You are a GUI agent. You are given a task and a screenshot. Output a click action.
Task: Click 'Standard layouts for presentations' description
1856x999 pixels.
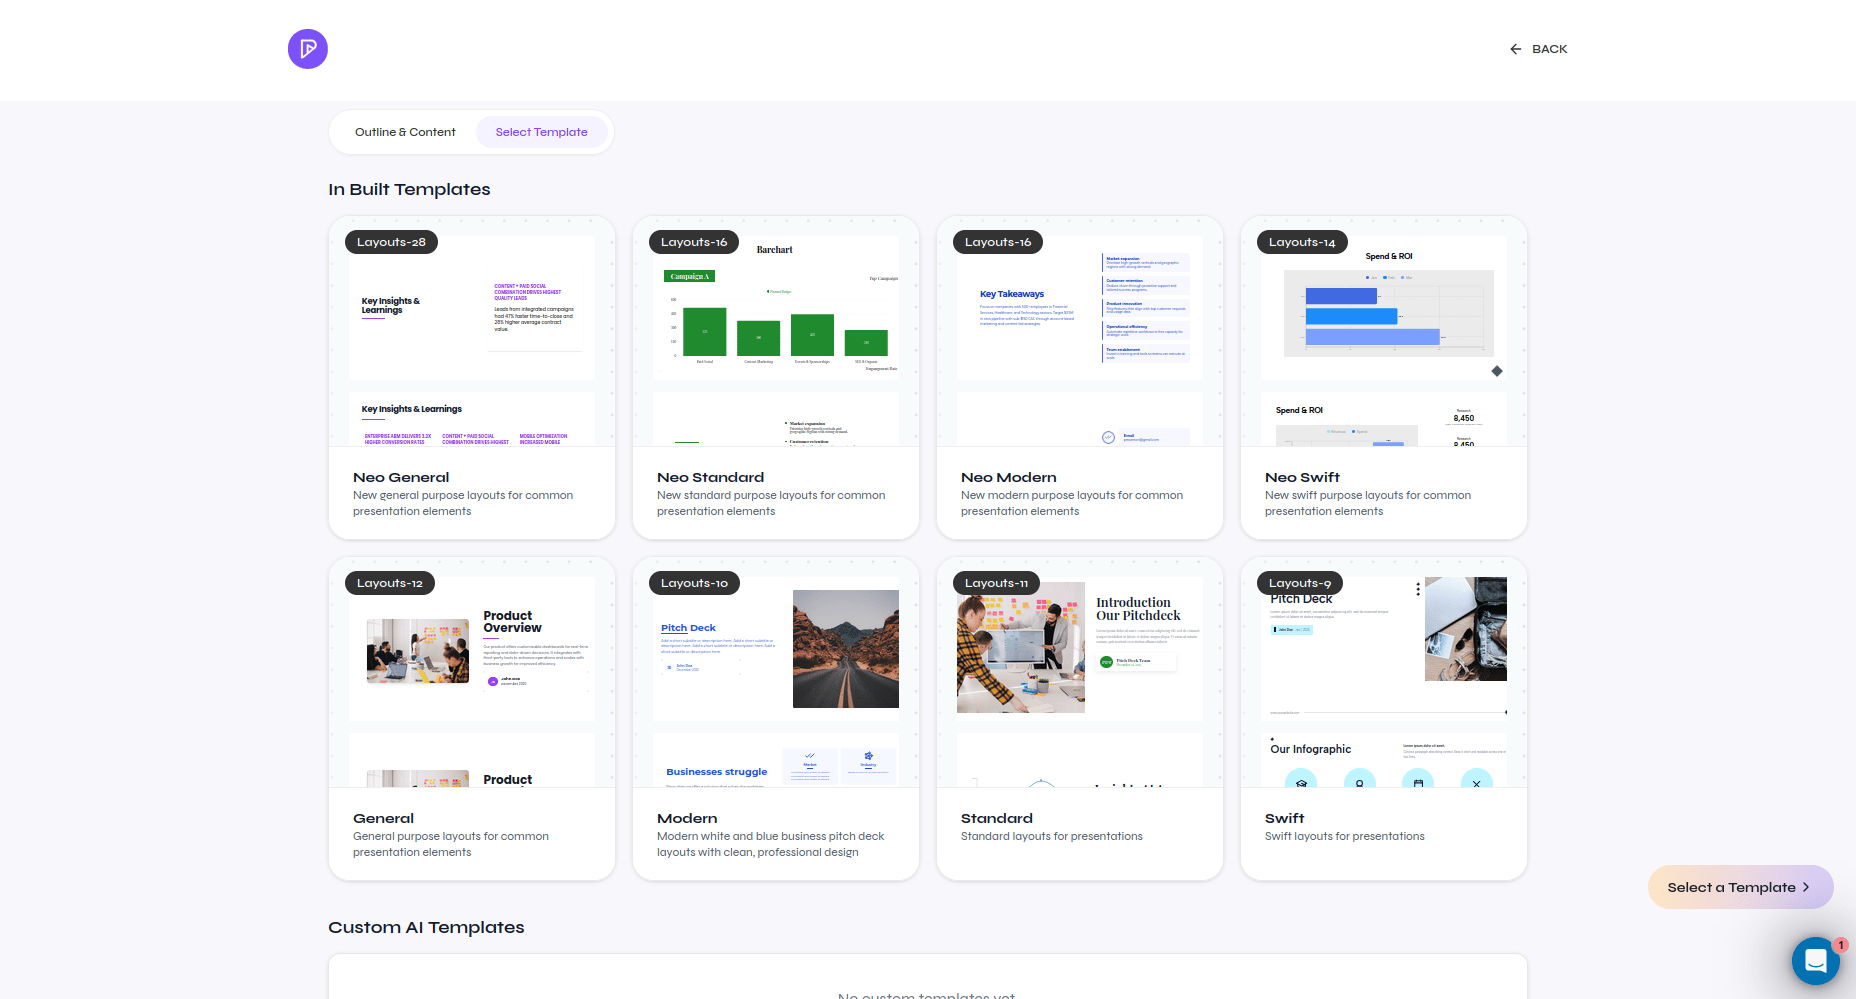click(1052, 836)
